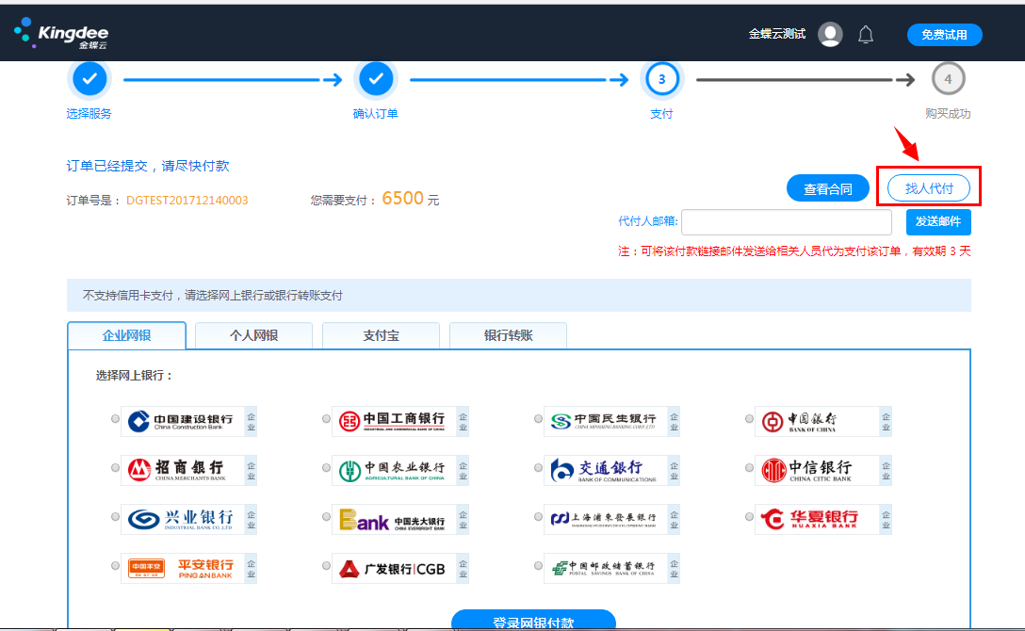1025x631 pixels.
Task: Click the 中国银行 Bank of China logo
Action: pyautogui.click(x=823, y=421)
